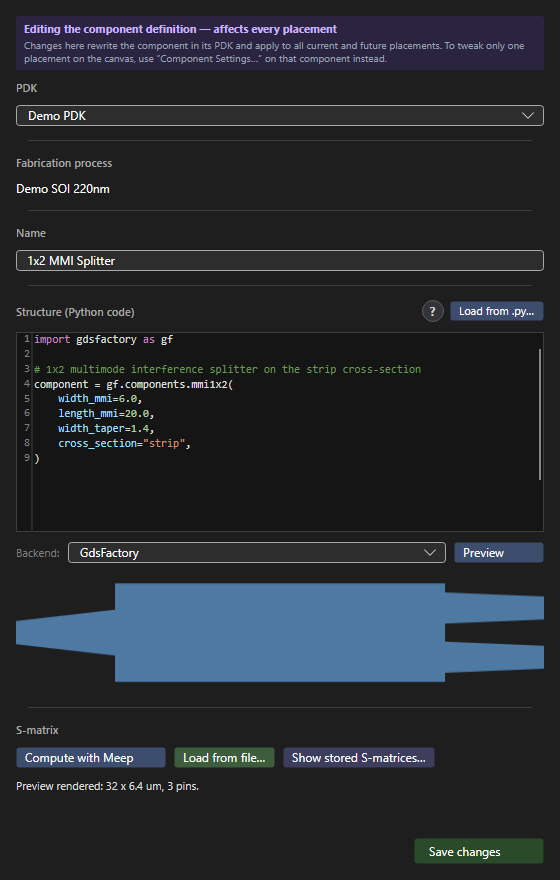Click the length_mmi=20.0 code line
560x880 pixels.
[106, 414]
